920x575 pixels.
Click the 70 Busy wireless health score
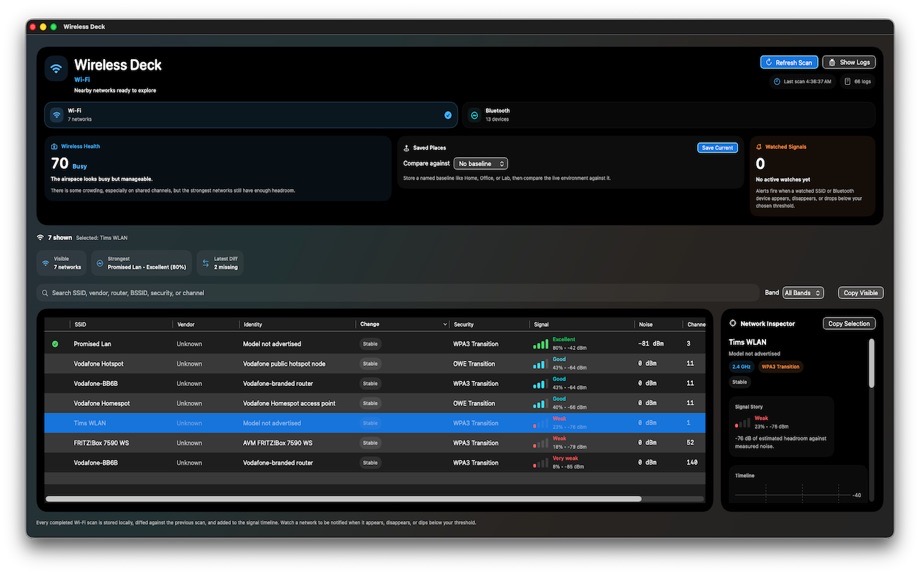[x=69, y=163]
